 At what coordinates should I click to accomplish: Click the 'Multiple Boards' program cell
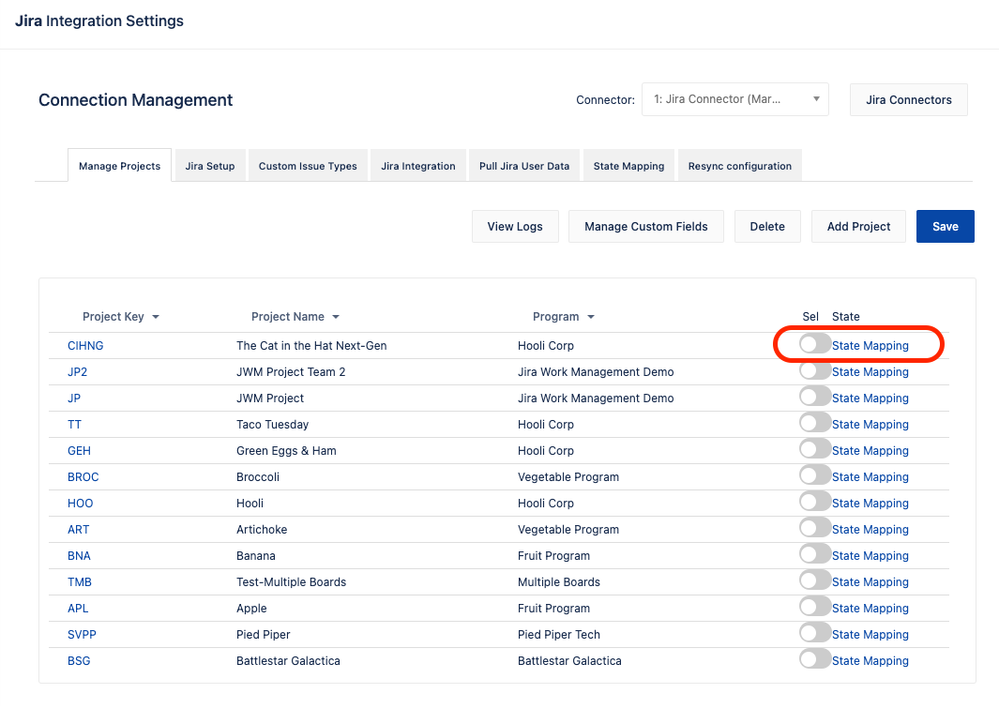pyautogui.click(x=559, y=582)
